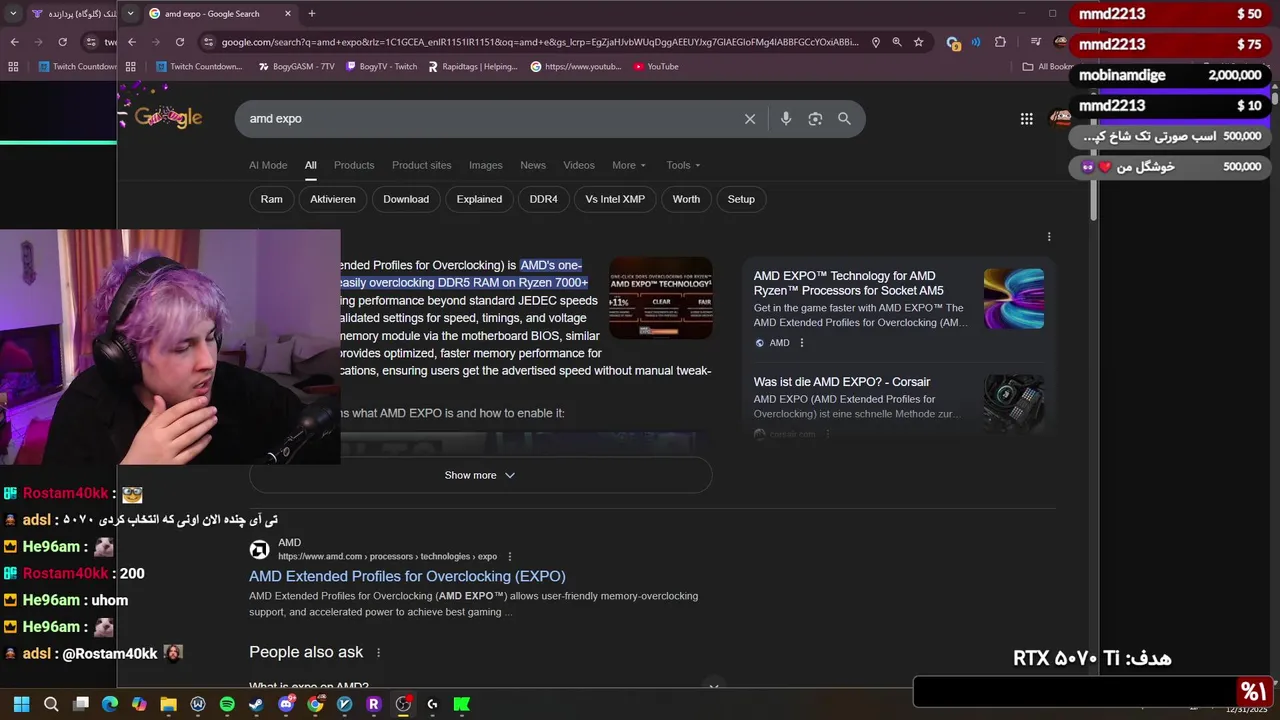Screen dimensions: 1280x720
Task: Open the browser Extensions puzzle icon
Action: click(1000, 42)
